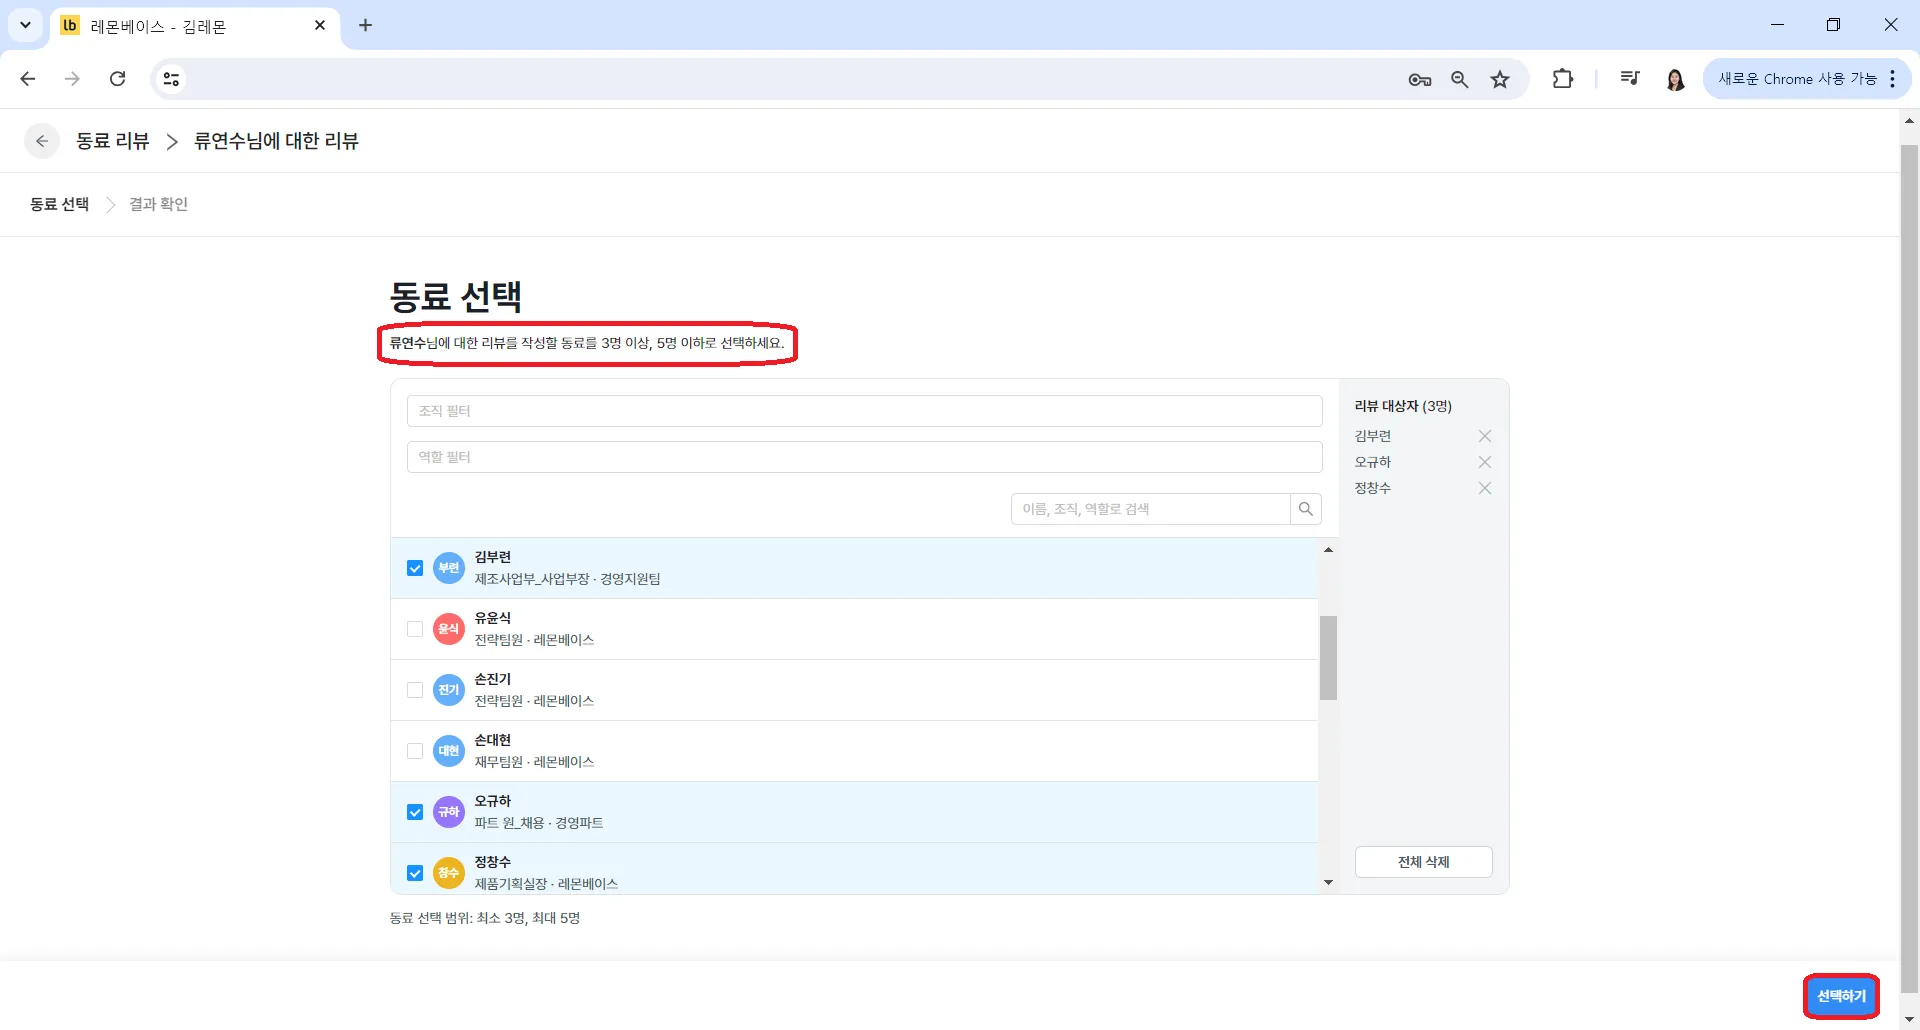The height and width of the screenshot is (1030, 1920).
Task: Click the round back arrow beside 동료 리뷰
Action: (41, 141)
